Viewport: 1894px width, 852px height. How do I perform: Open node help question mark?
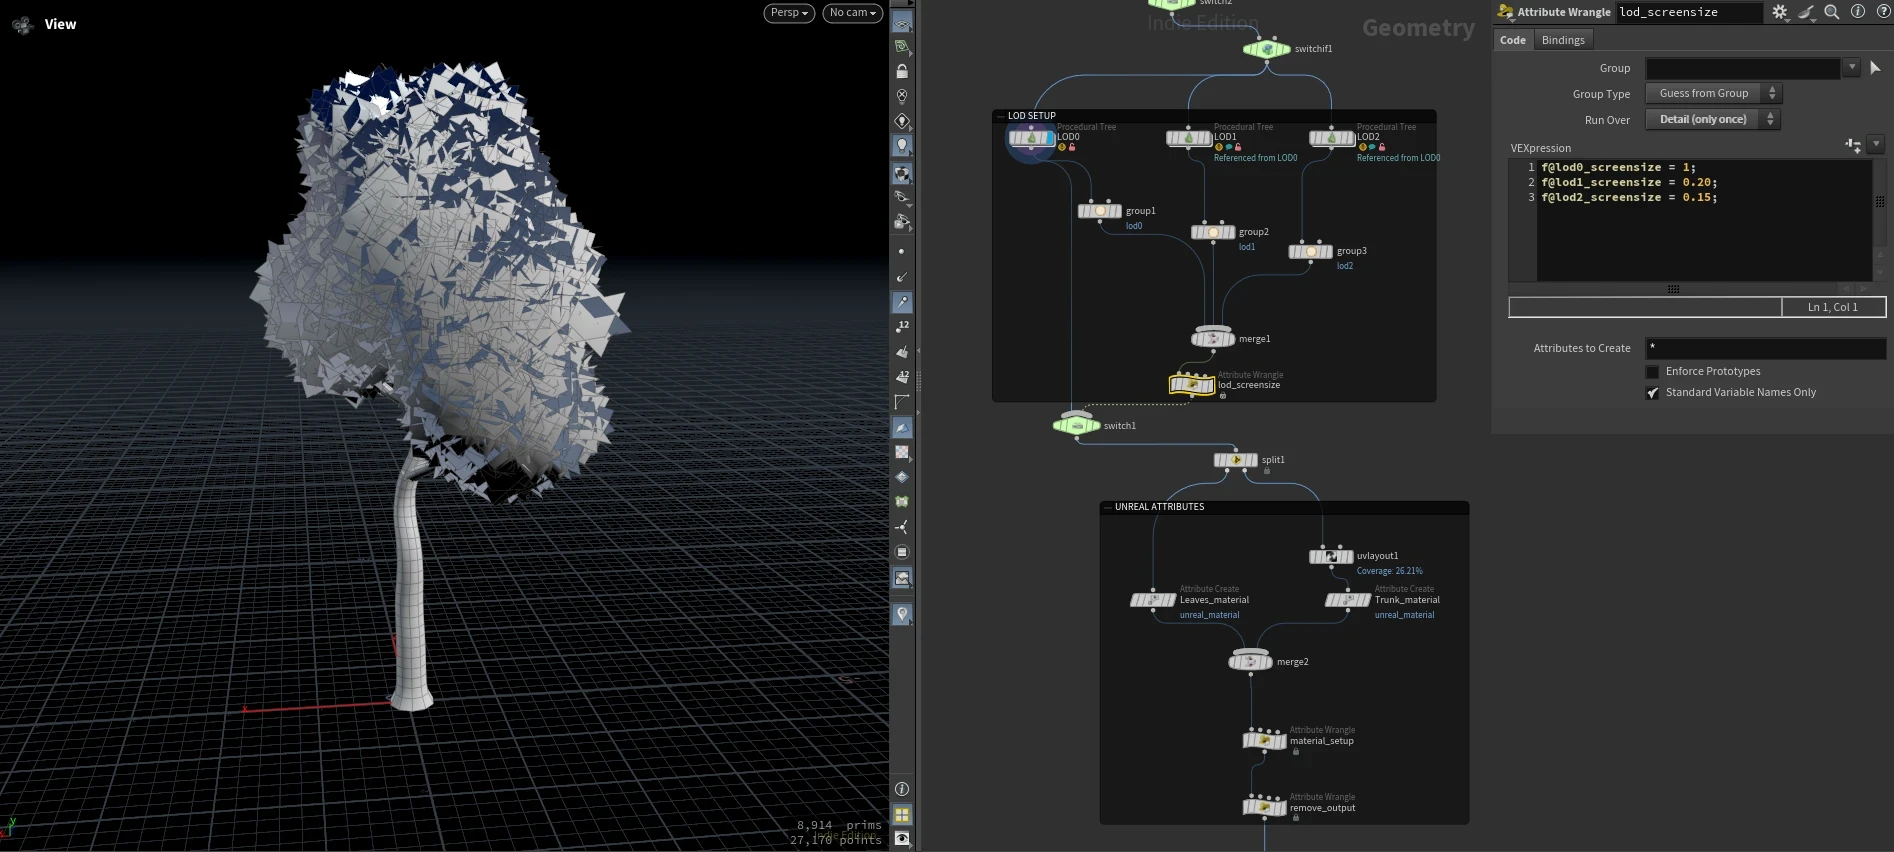1883,12
